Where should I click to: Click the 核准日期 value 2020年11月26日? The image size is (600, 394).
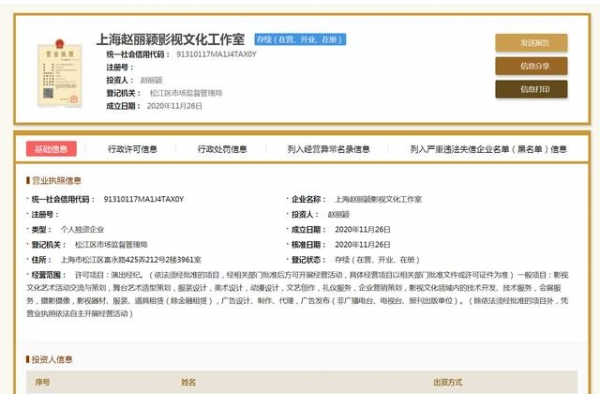point(362,244)
